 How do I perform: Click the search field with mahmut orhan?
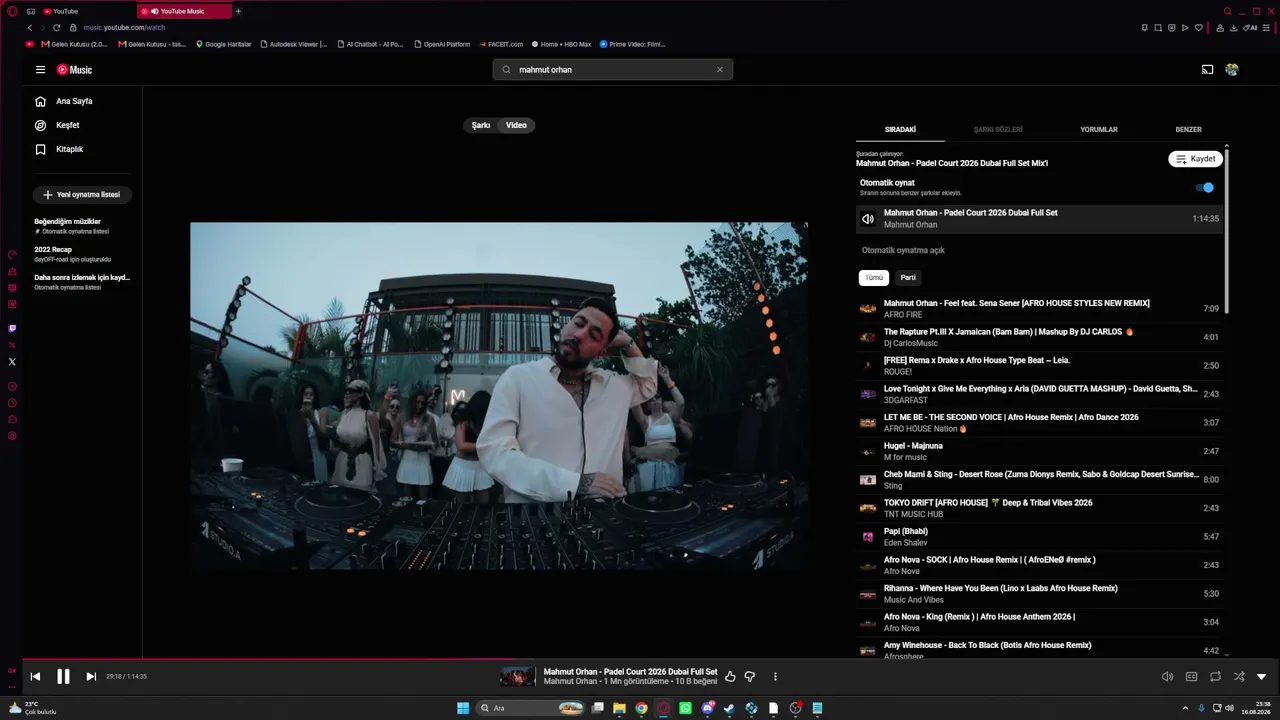[613, 70]
